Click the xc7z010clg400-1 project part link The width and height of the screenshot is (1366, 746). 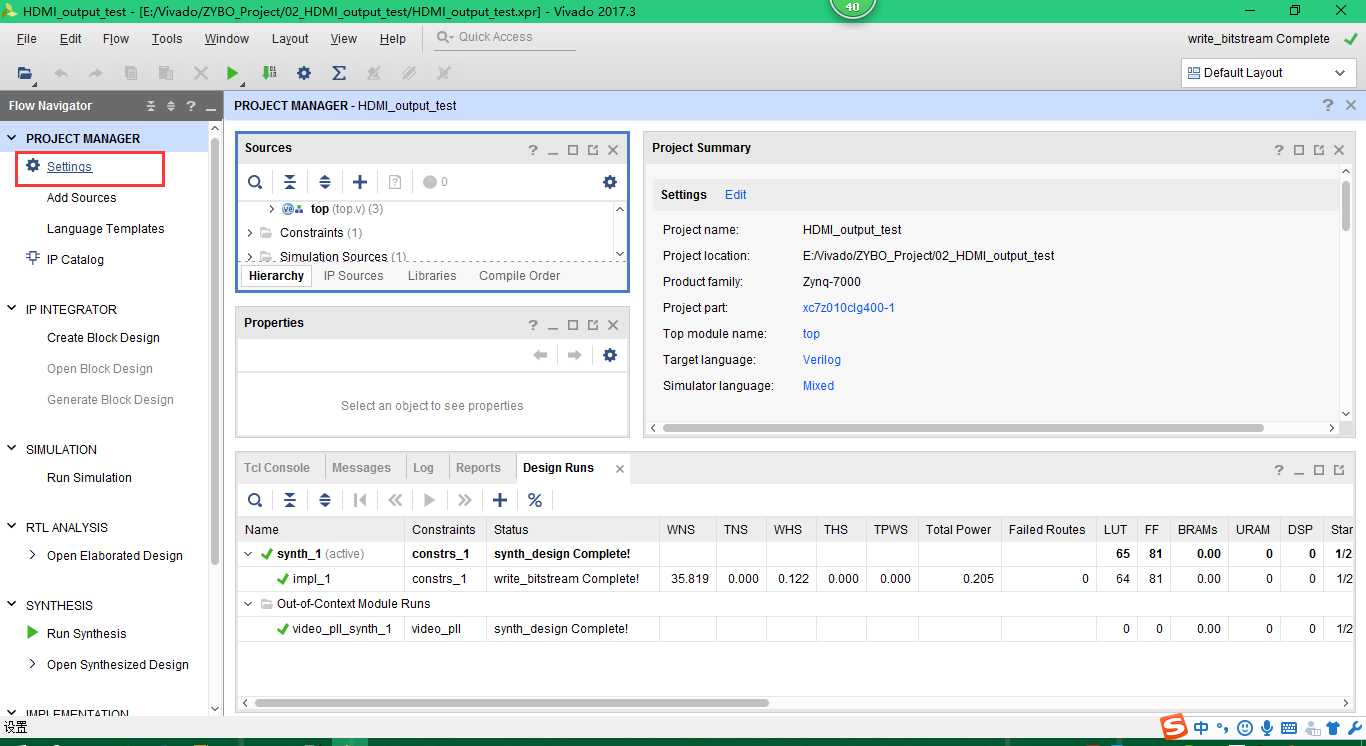click(849, 308)
